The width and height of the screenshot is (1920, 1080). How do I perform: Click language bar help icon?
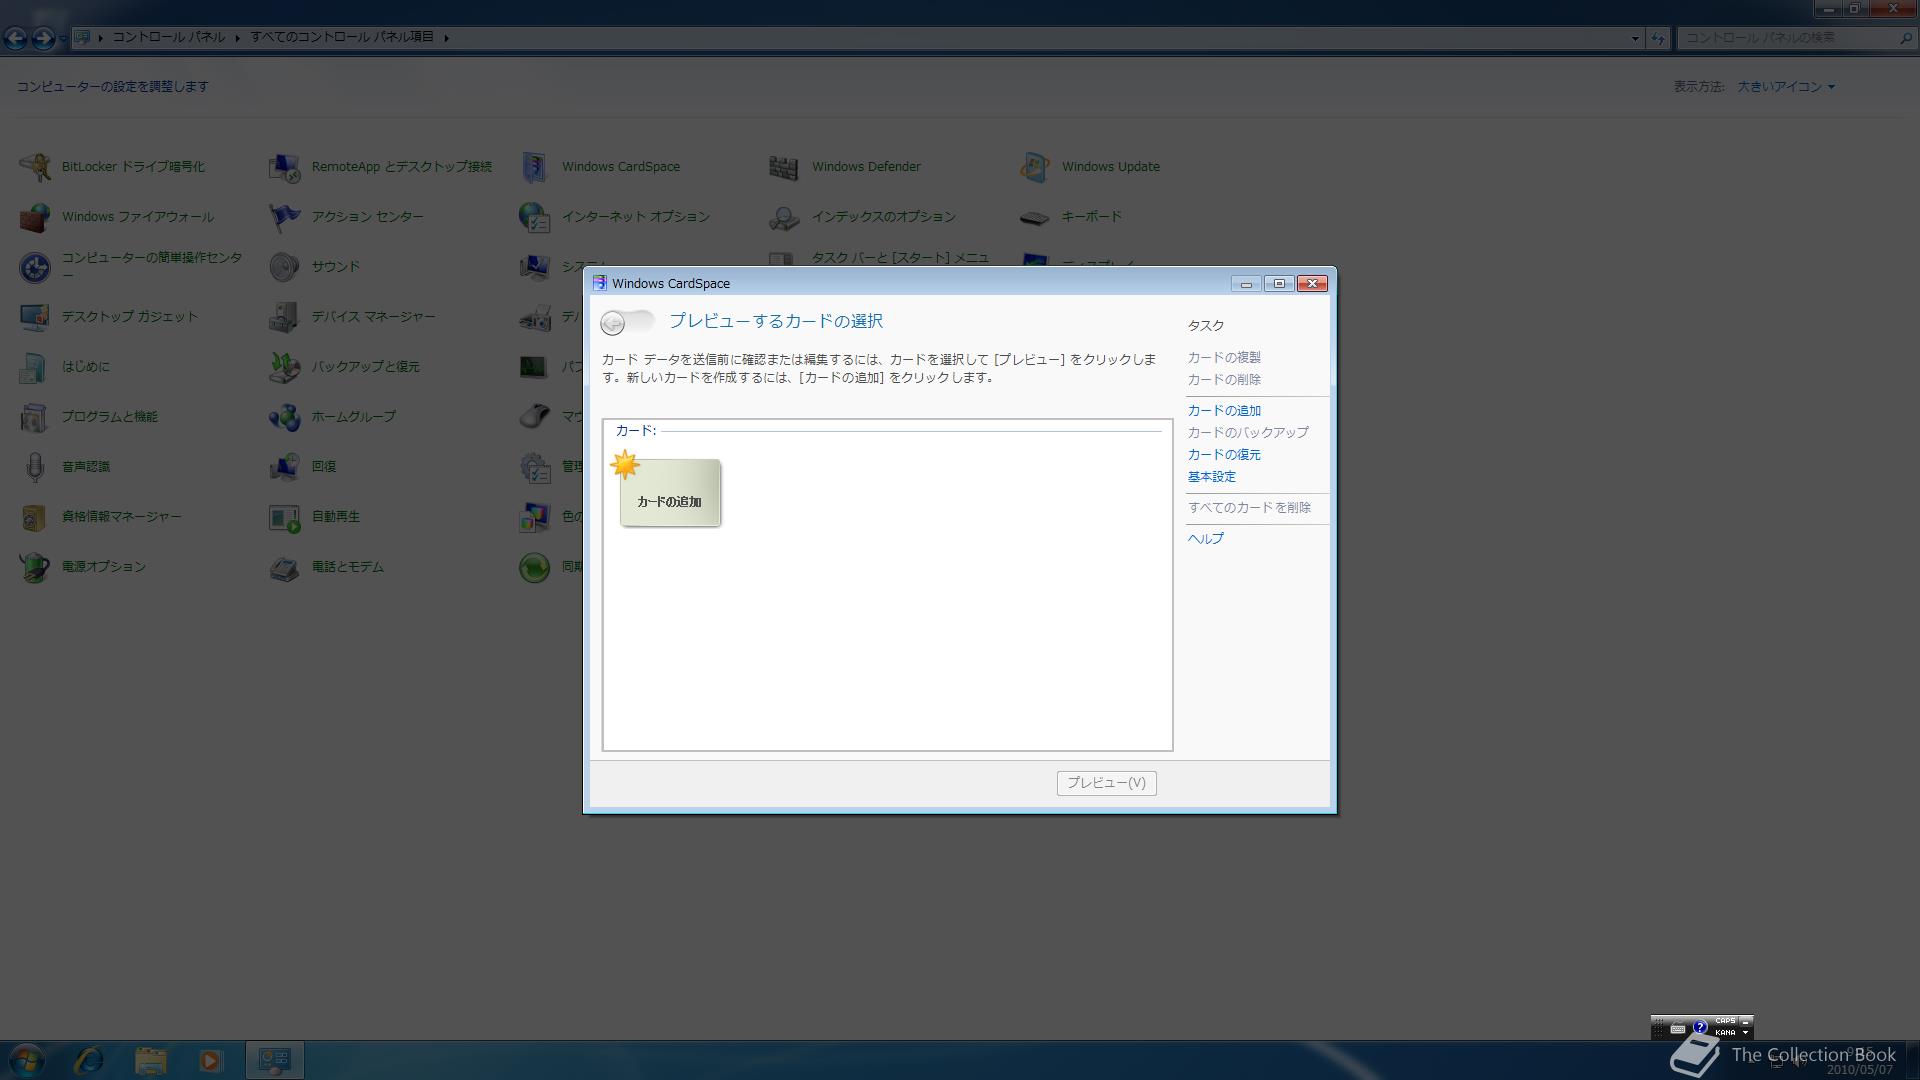point(1700,1027)
